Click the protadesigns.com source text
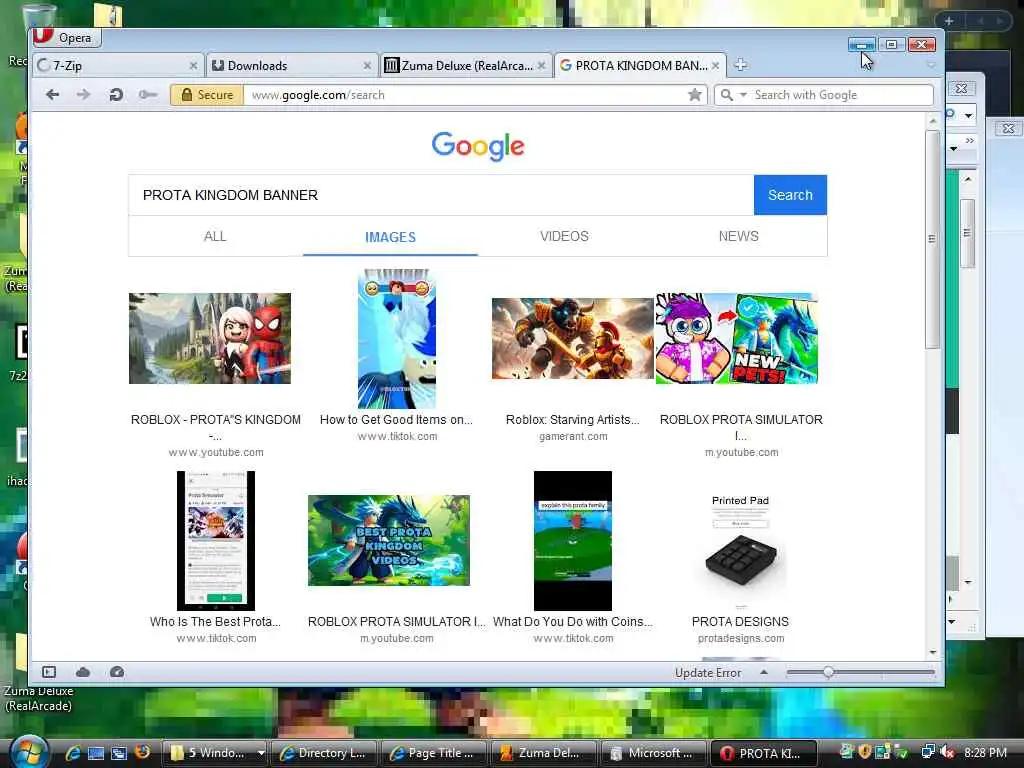The image size is (1024, 768). (741, 638)
